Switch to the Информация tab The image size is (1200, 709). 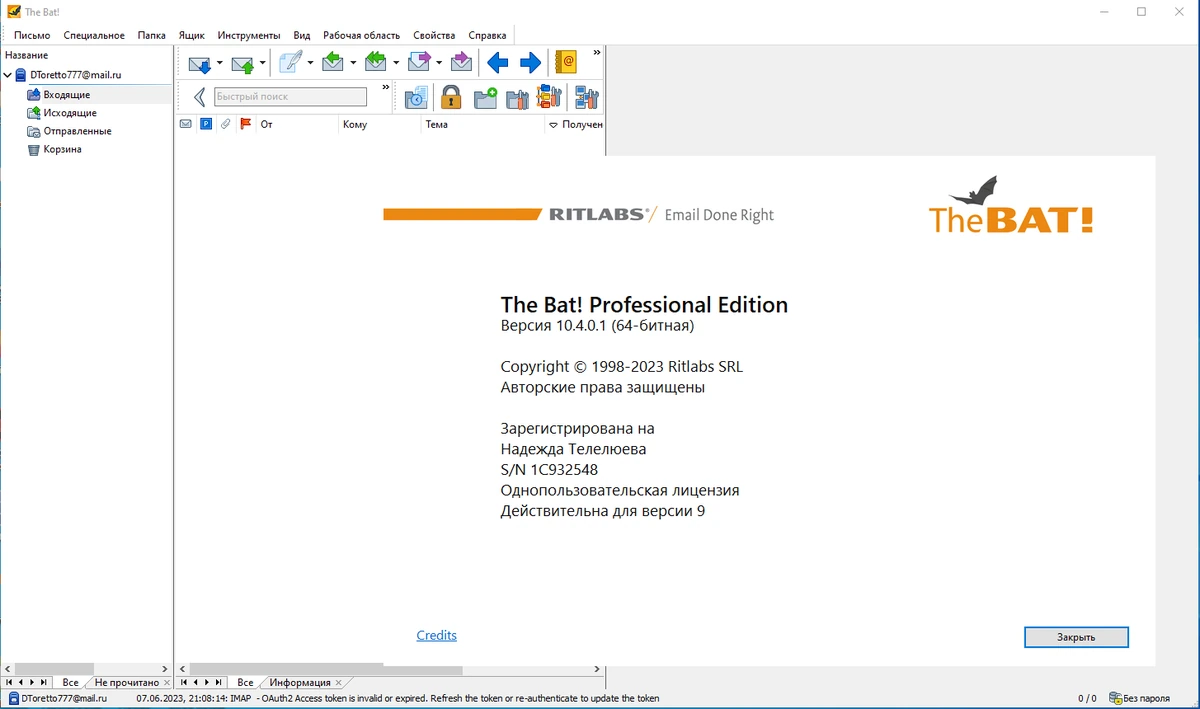(300, 682)
